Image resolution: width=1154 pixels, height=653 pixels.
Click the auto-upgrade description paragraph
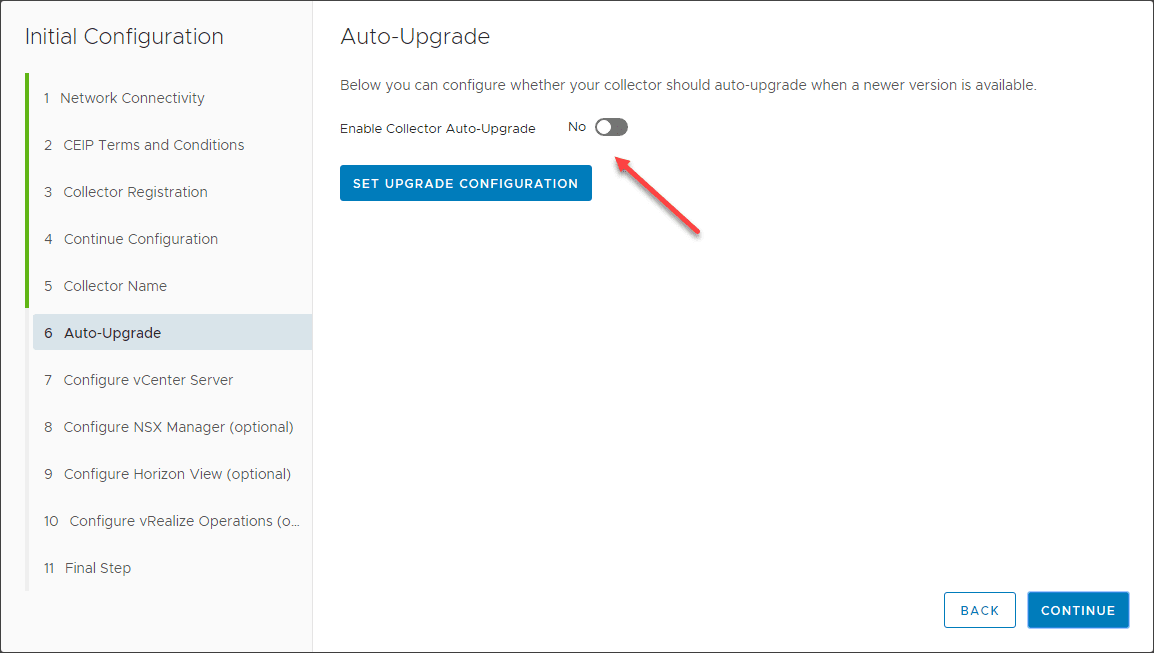pyautogui.click(x=688, y=85)
